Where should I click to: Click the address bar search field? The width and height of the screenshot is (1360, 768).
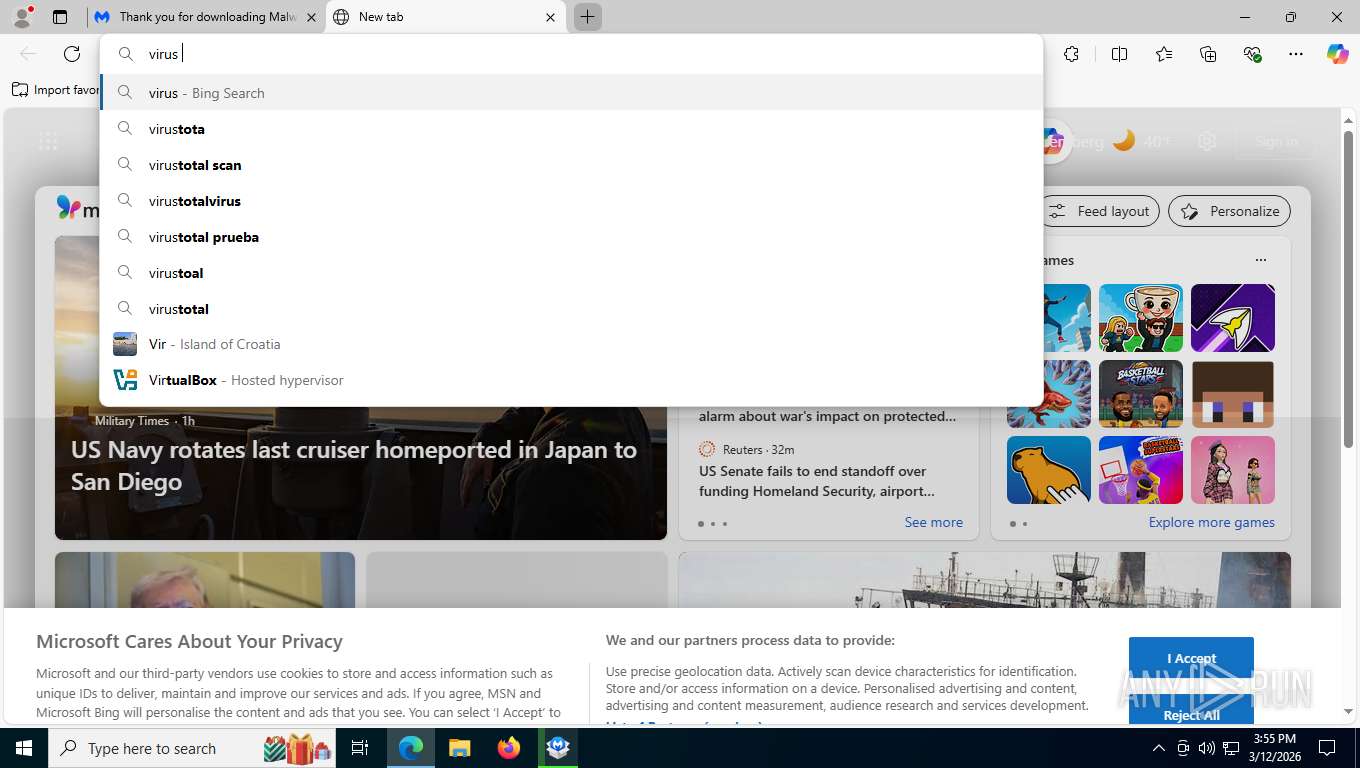[571, 54]
